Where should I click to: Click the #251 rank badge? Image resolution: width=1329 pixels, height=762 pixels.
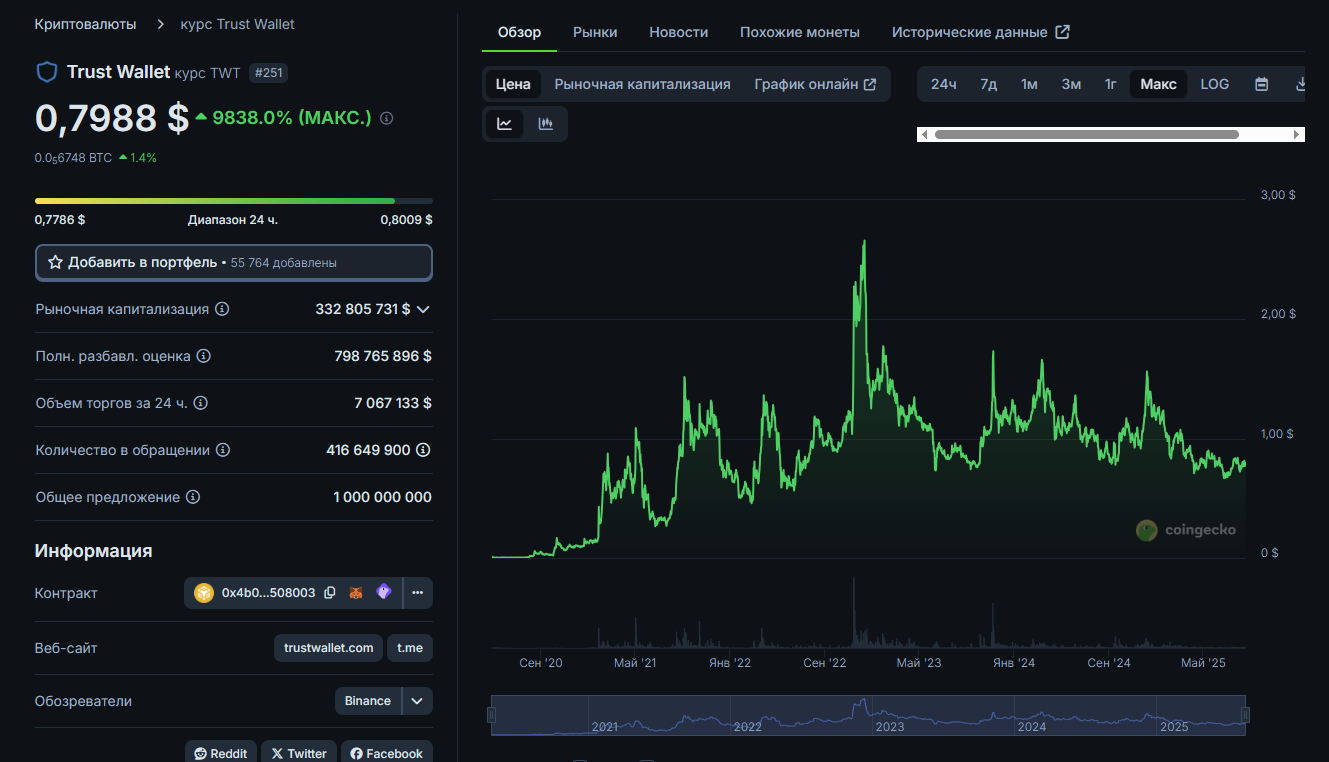(268, 72)
